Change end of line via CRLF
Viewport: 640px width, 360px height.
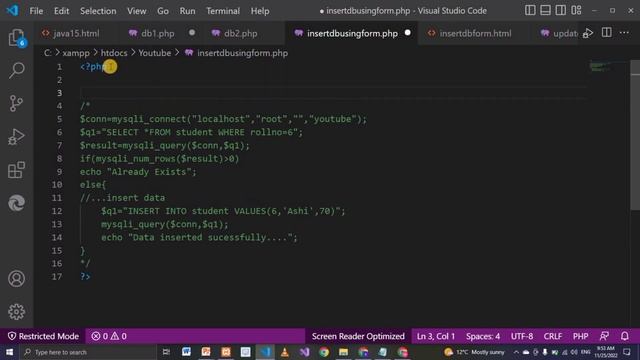tap(553, 336)
